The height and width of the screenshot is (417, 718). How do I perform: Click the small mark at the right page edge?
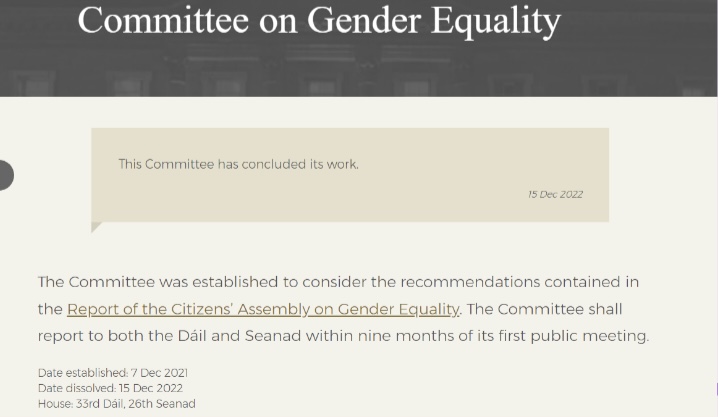click(715, 388)
